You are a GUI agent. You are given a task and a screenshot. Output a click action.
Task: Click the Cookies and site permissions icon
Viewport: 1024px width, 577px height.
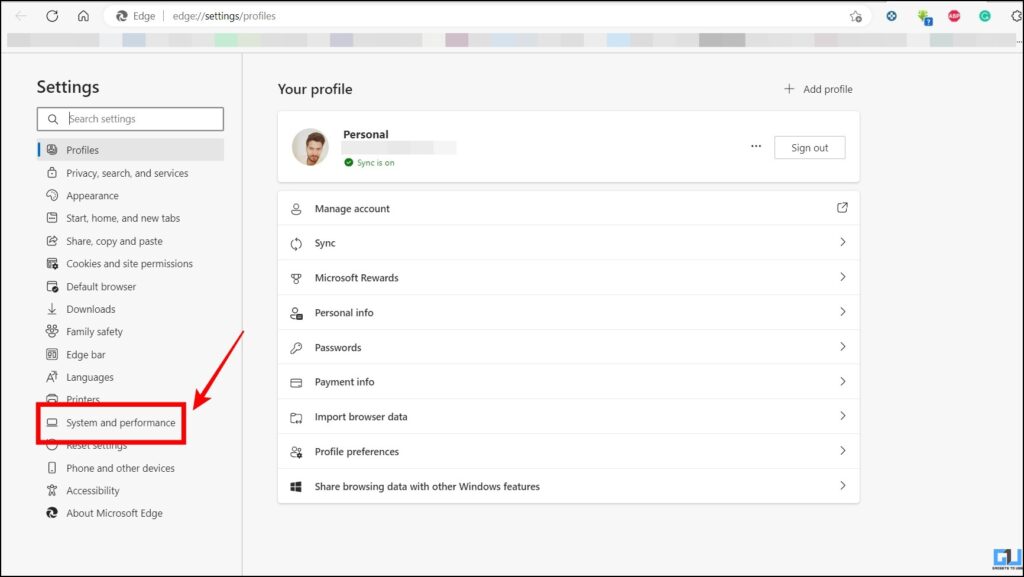(52, 263)
